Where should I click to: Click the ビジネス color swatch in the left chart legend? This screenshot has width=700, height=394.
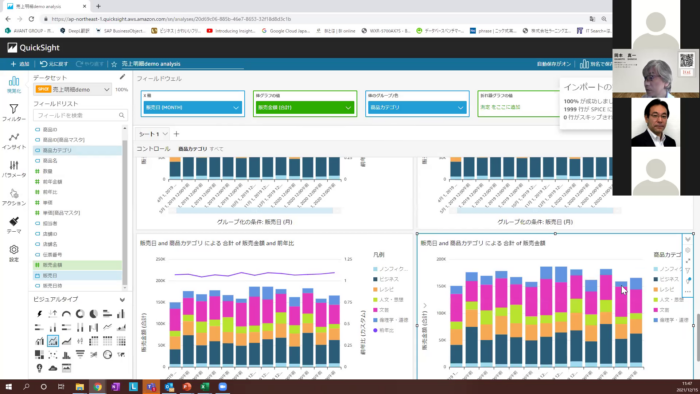coord(375,279)
